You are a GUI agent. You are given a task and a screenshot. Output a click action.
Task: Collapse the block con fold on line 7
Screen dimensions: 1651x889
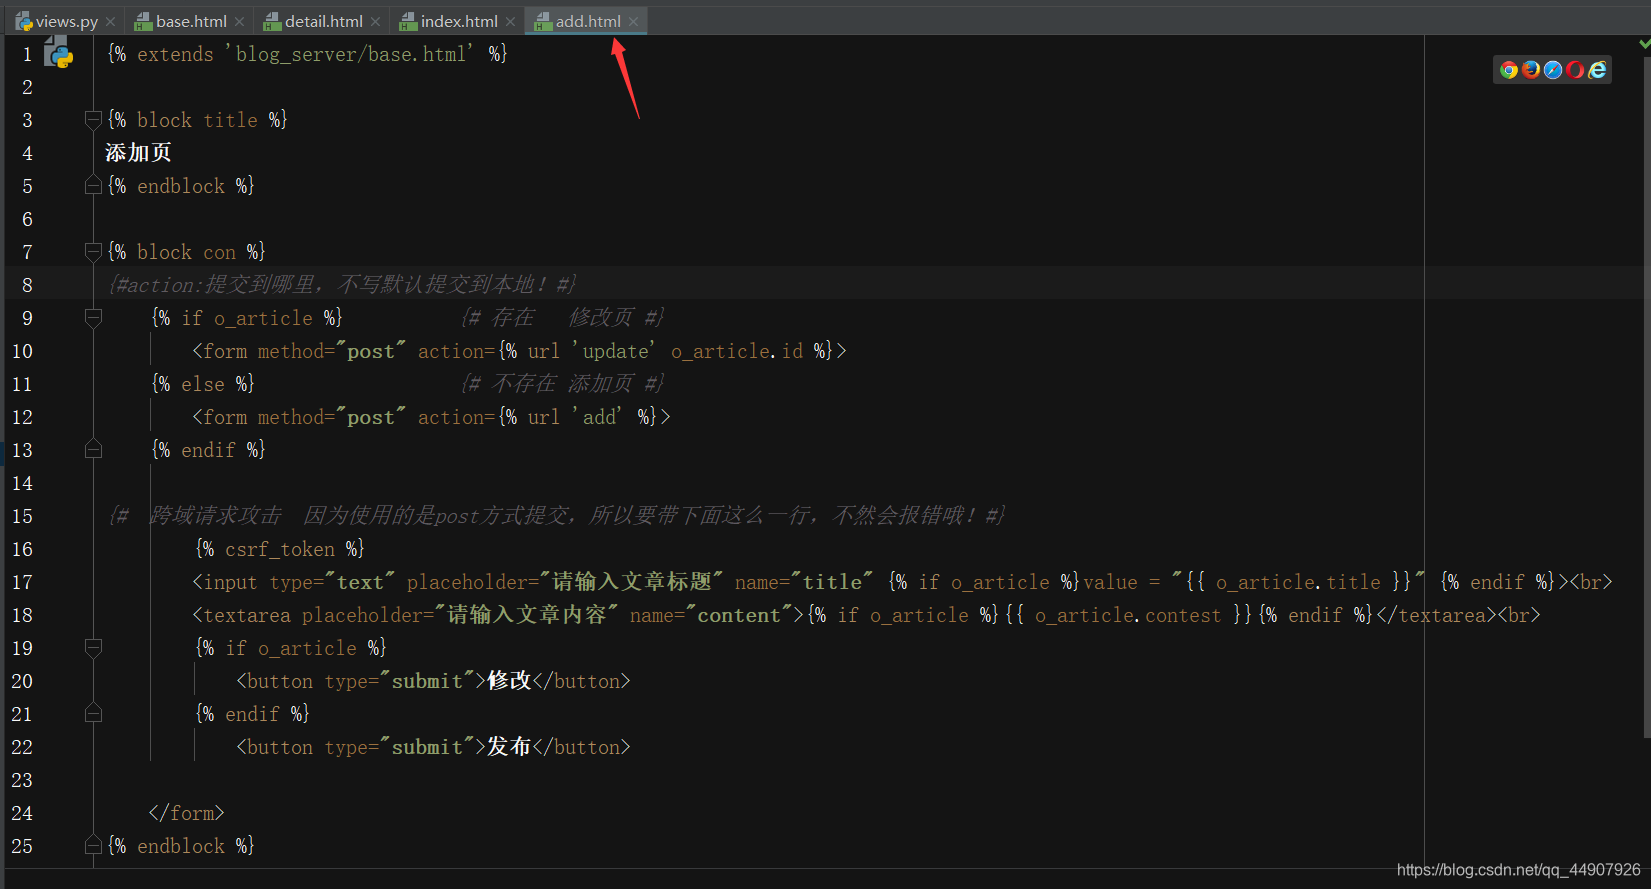93,252
